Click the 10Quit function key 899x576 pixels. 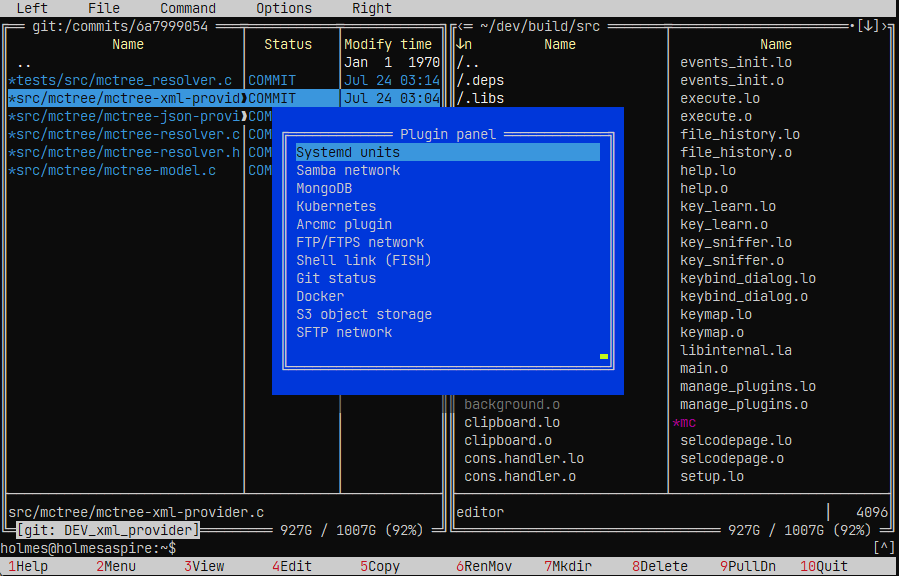click(x=824, y=567)
